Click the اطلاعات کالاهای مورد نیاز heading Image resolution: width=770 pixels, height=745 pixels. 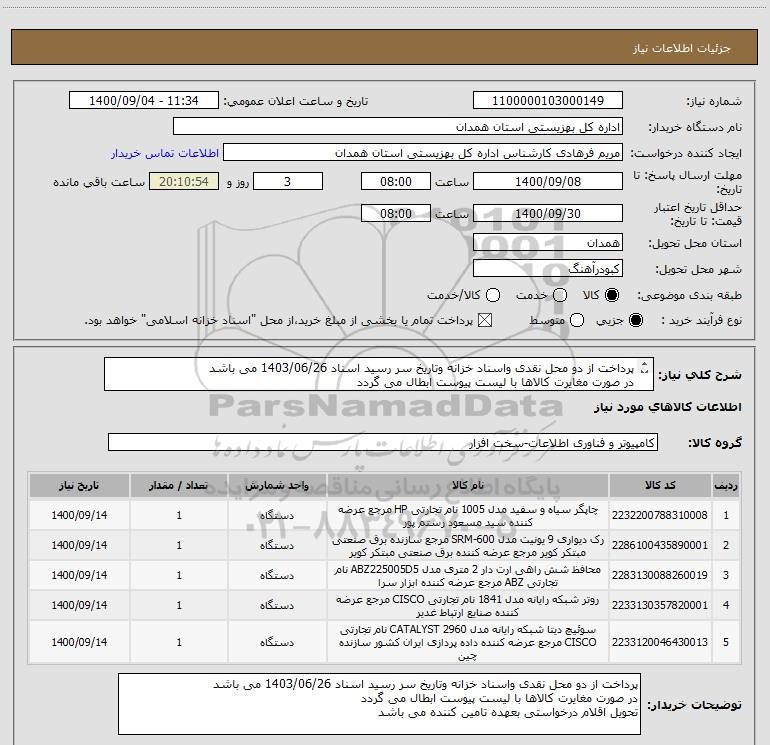667,407
